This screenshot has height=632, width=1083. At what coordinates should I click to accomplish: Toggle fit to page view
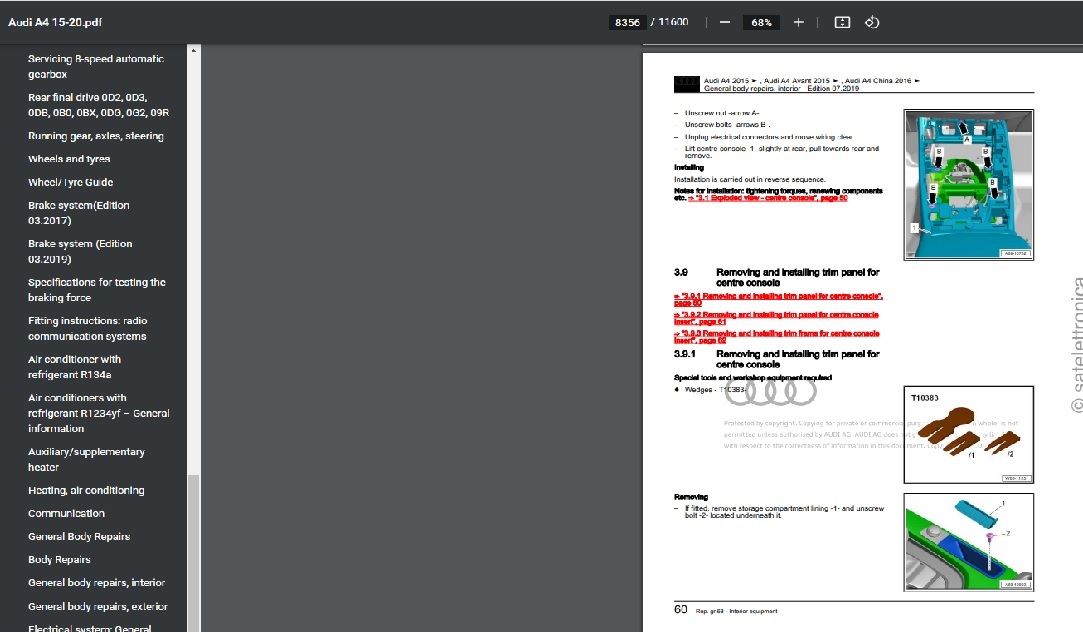(842, 22)
